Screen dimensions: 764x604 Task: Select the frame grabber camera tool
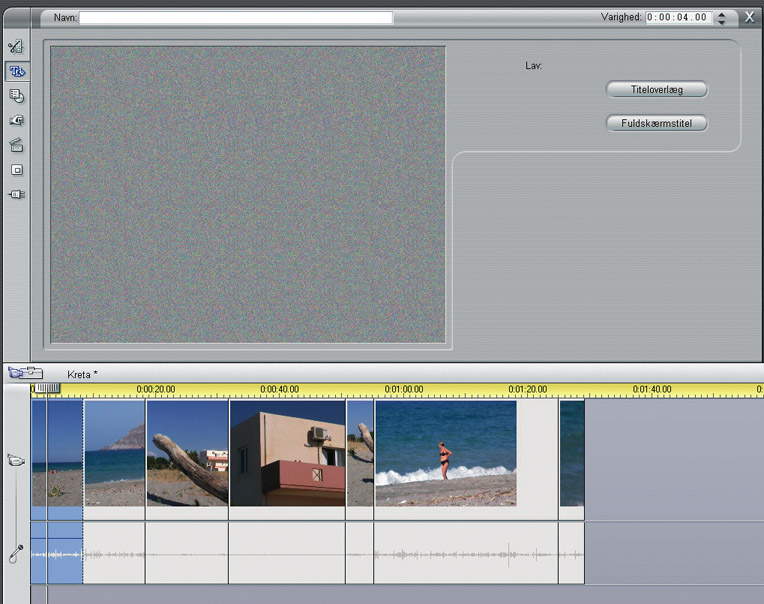pyautogui.click(x=16, y=121)
